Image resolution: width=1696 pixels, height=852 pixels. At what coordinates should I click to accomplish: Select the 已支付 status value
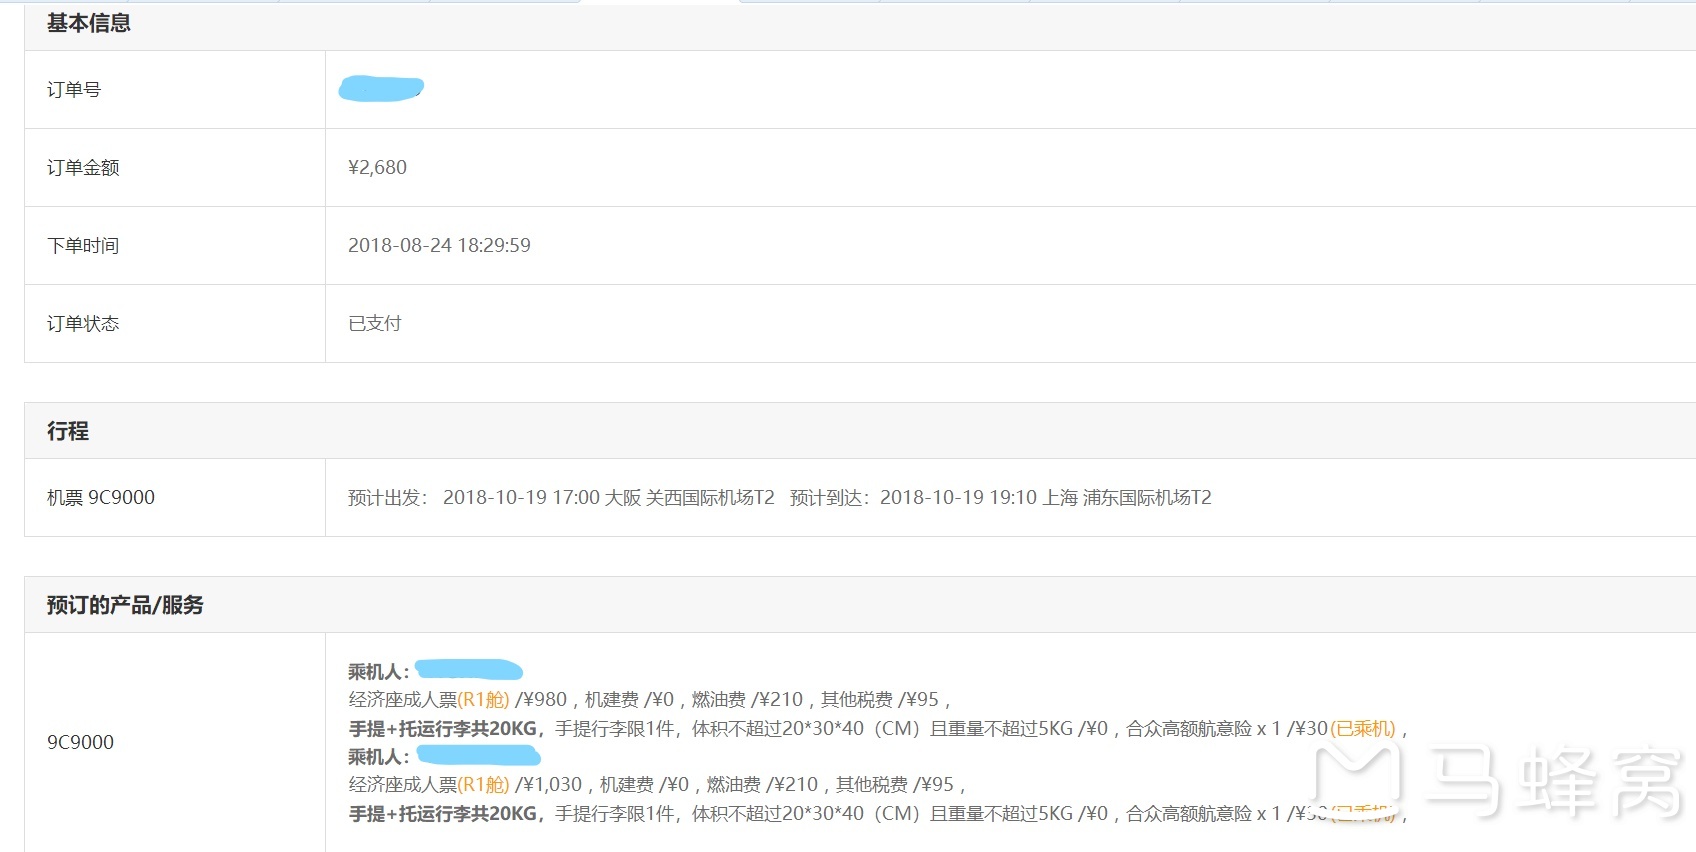coord(375,323)
